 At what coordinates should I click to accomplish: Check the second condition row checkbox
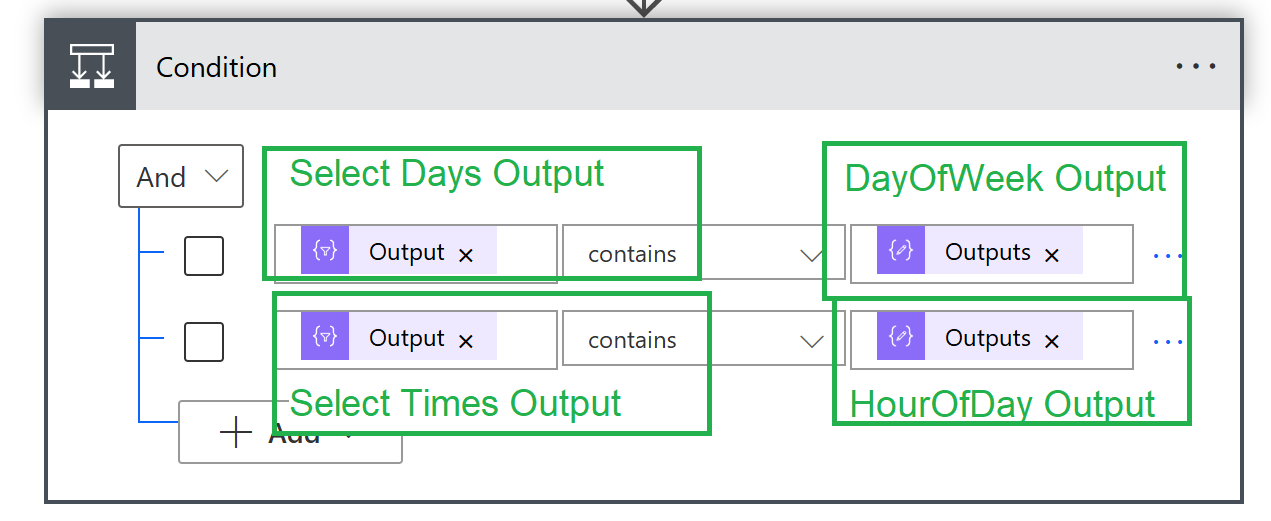tap(204, 342)
